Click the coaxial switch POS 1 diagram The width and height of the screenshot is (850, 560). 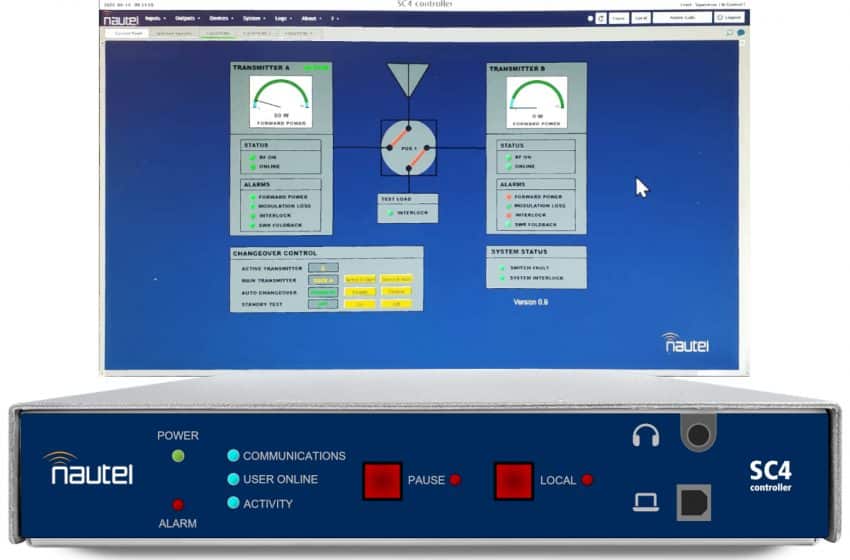pos(409,147)
